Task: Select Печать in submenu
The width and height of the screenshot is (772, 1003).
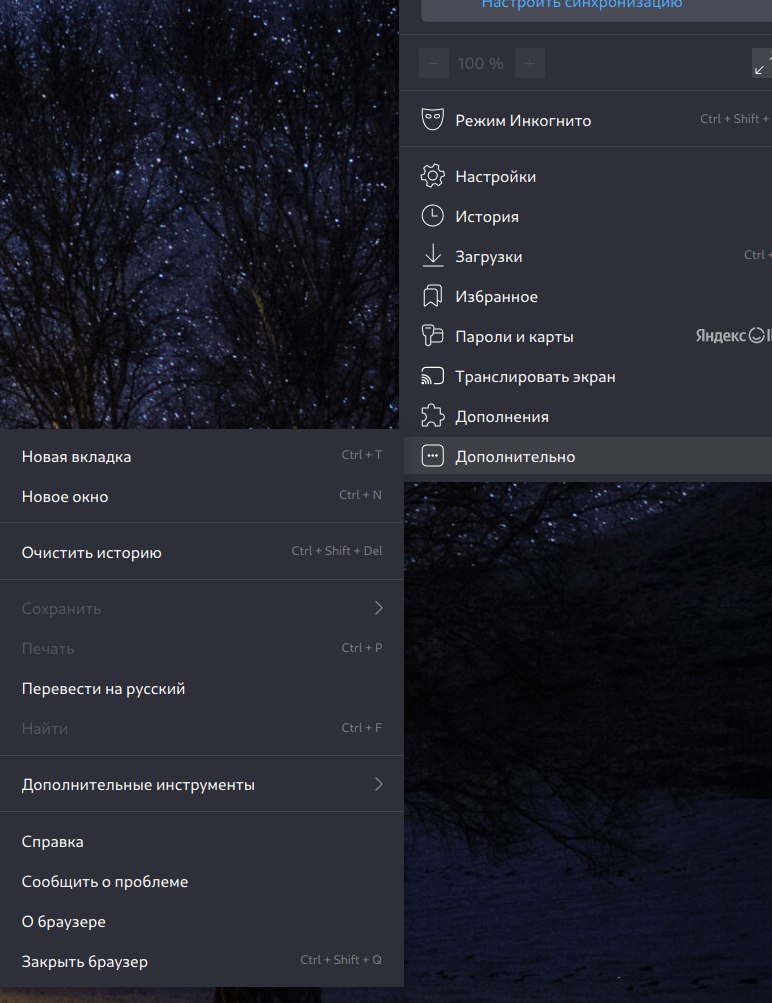Action: point(201,648)
